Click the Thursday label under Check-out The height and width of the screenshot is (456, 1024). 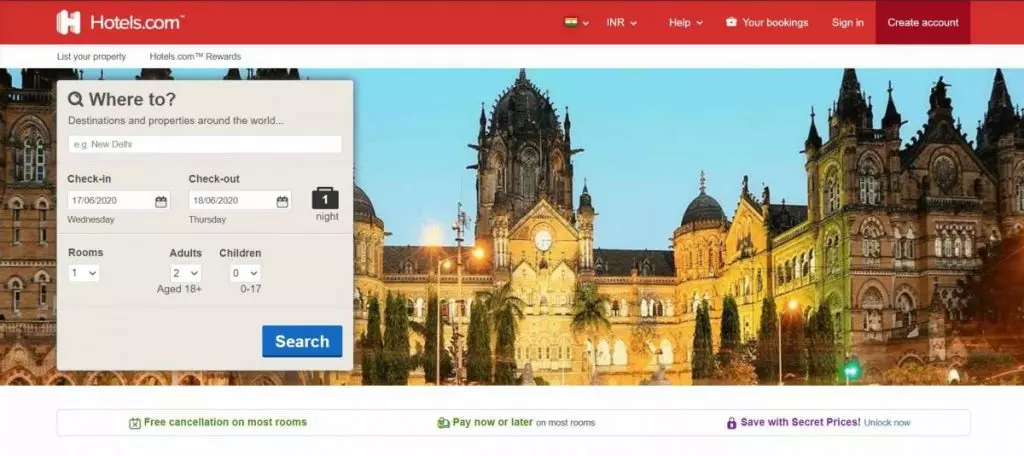[x=208, y=220]
